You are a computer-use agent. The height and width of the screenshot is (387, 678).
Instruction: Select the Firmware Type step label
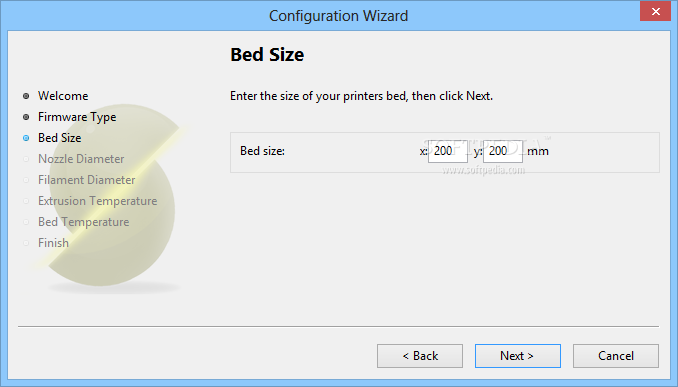pos(77,117)
